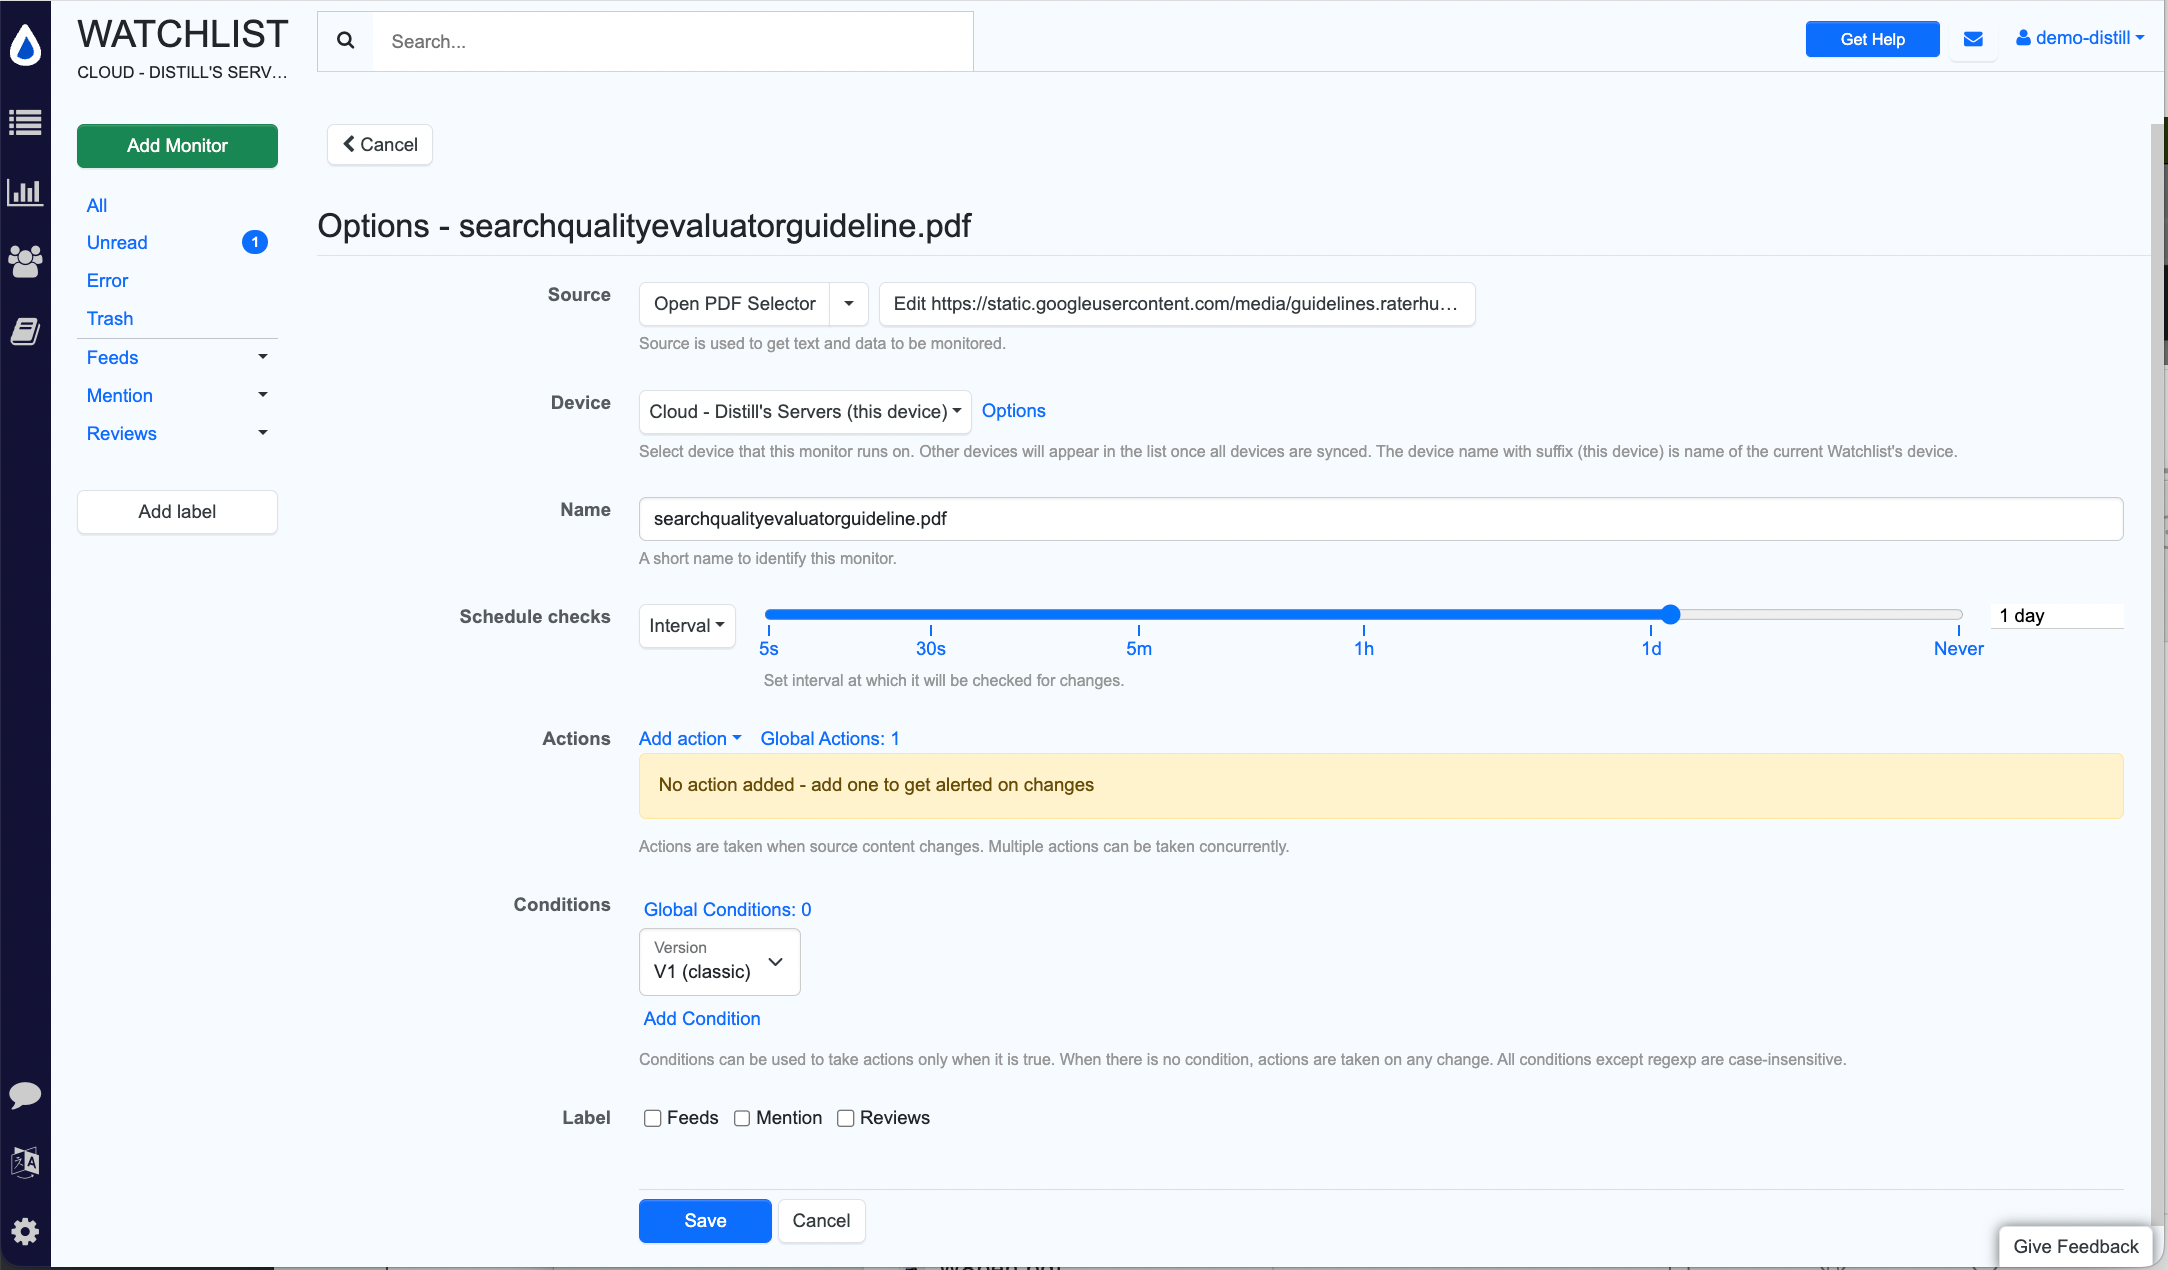Open the translate sidebar icon
This screenshot has height=1270, width=2168.
pyautogui.click(x=25, y=1162)
